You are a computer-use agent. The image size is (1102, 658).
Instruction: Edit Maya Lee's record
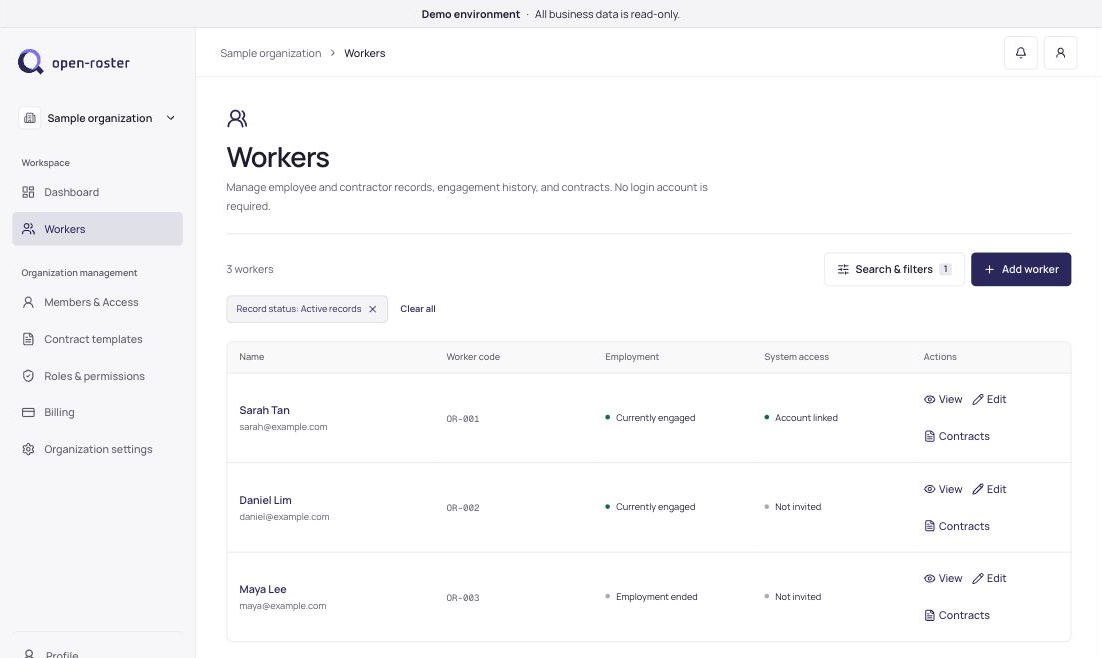(x=989, y=579)
